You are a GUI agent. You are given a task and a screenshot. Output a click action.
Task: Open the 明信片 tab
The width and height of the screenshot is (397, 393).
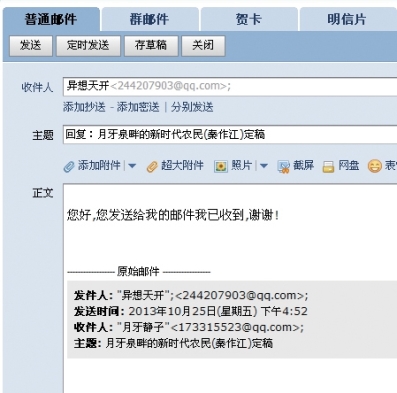tap(348, 19)
